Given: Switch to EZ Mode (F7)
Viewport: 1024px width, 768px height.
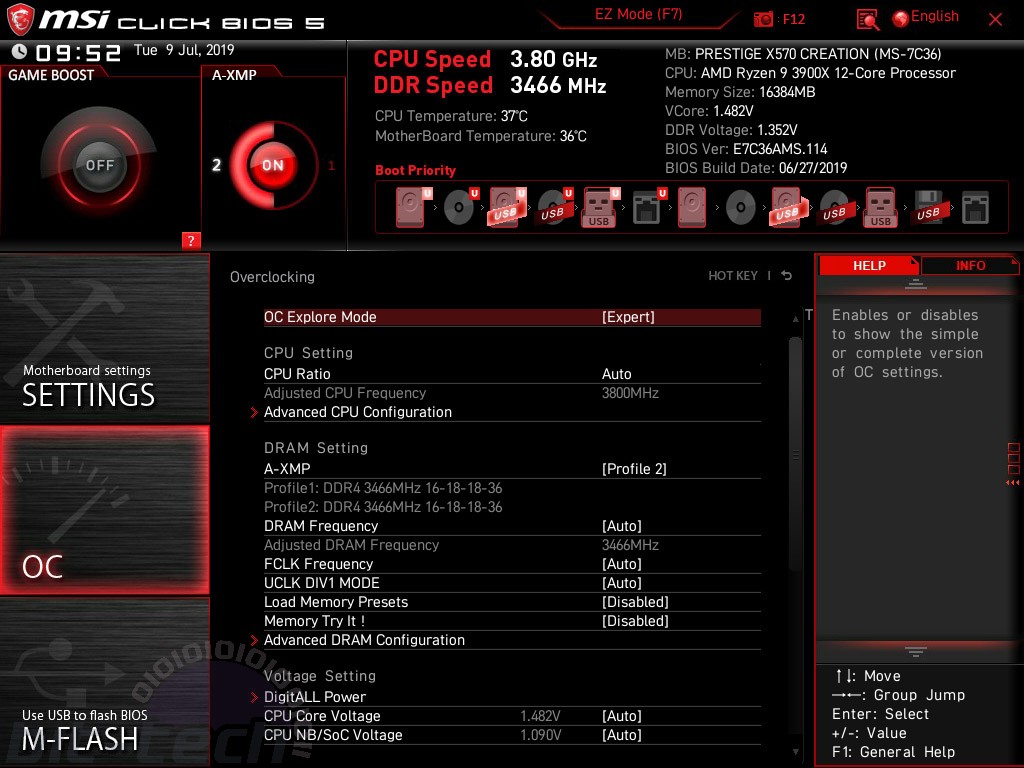Looking at the screenshot, I should coord(638,14).
